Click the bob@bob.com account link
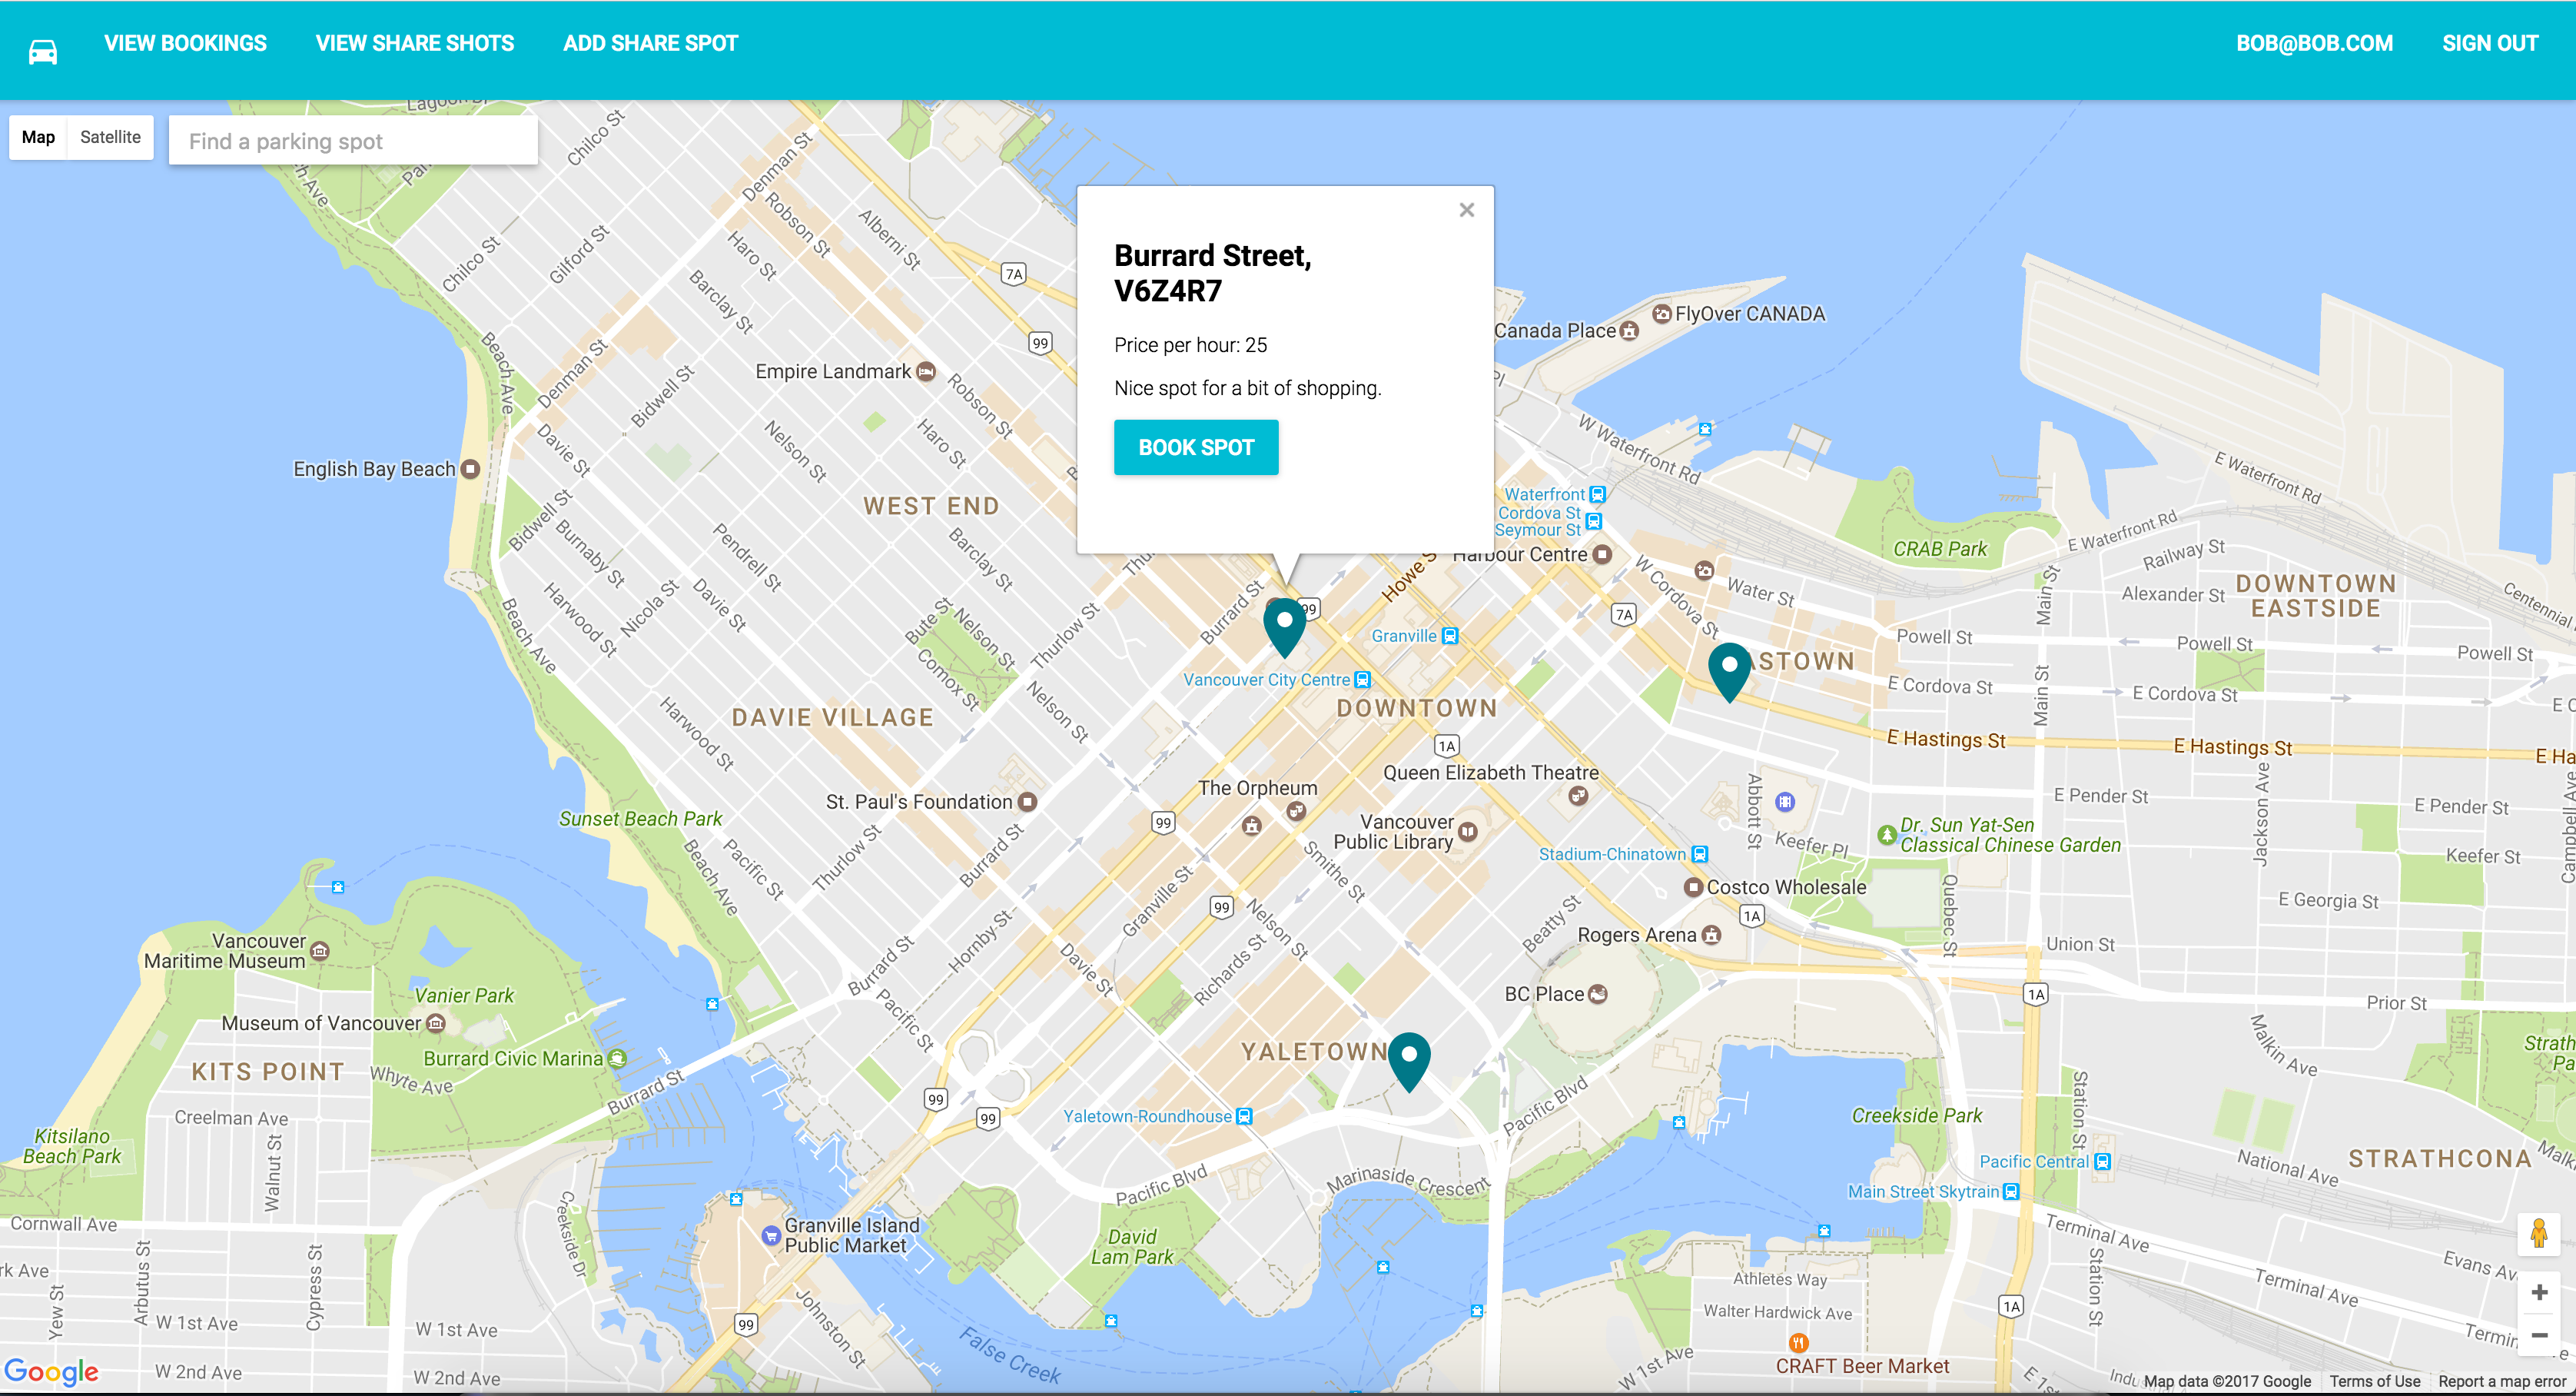 coord(2314,43)
